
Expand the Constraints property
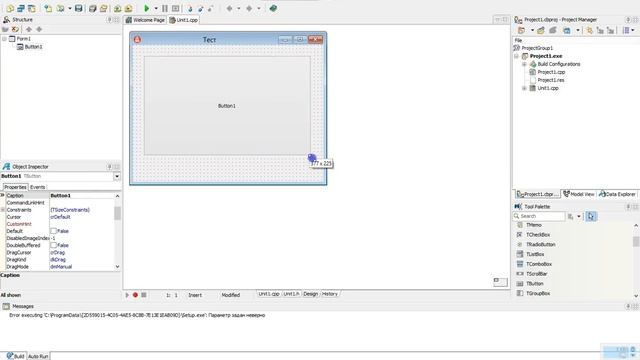pyautogui.click(x=2, y=210)
